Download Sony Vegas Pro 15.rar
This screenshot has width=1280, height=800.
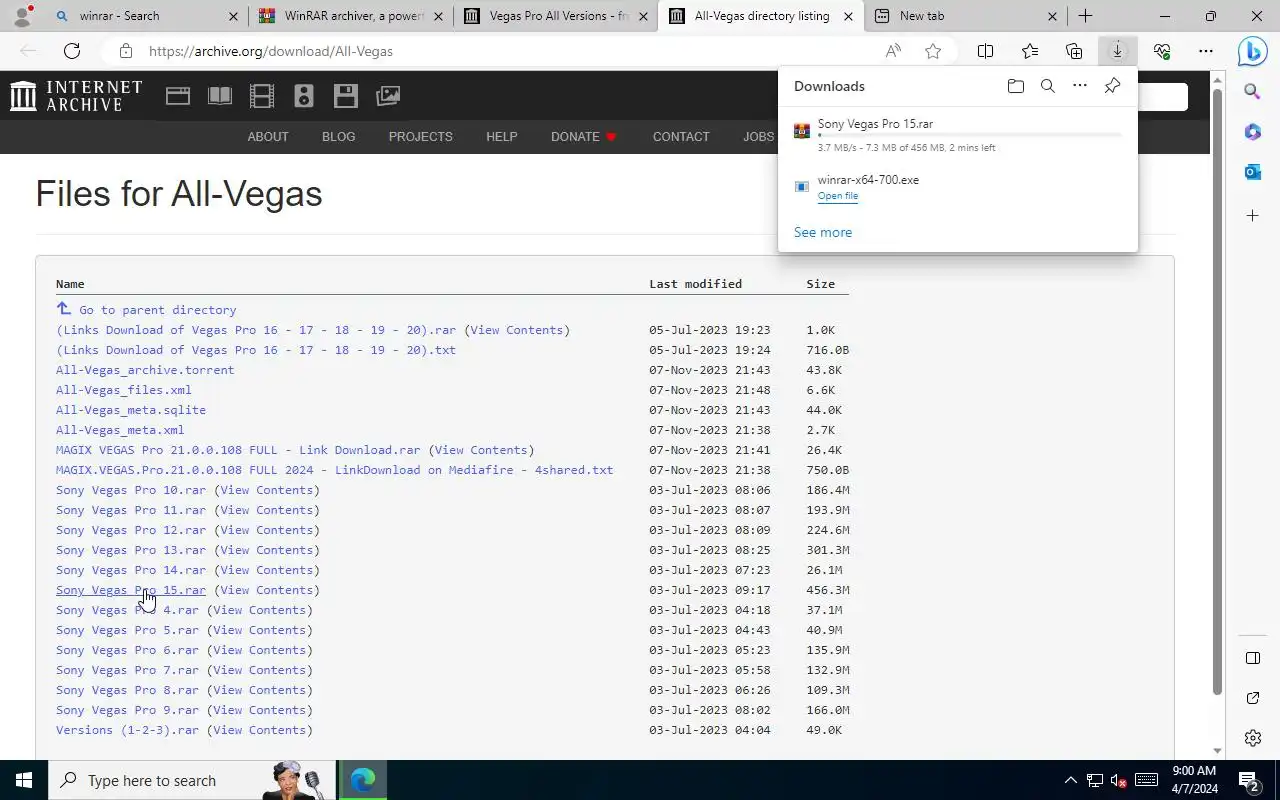point(131,590)
